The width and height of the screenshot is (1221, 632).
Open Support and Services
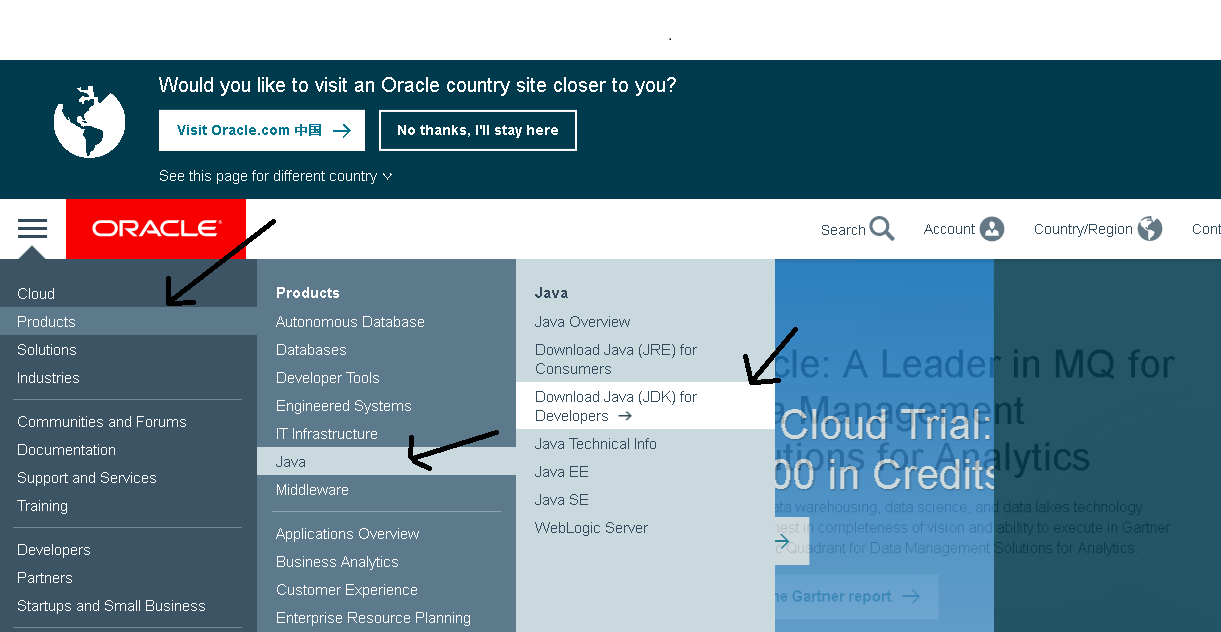point(87,477)
